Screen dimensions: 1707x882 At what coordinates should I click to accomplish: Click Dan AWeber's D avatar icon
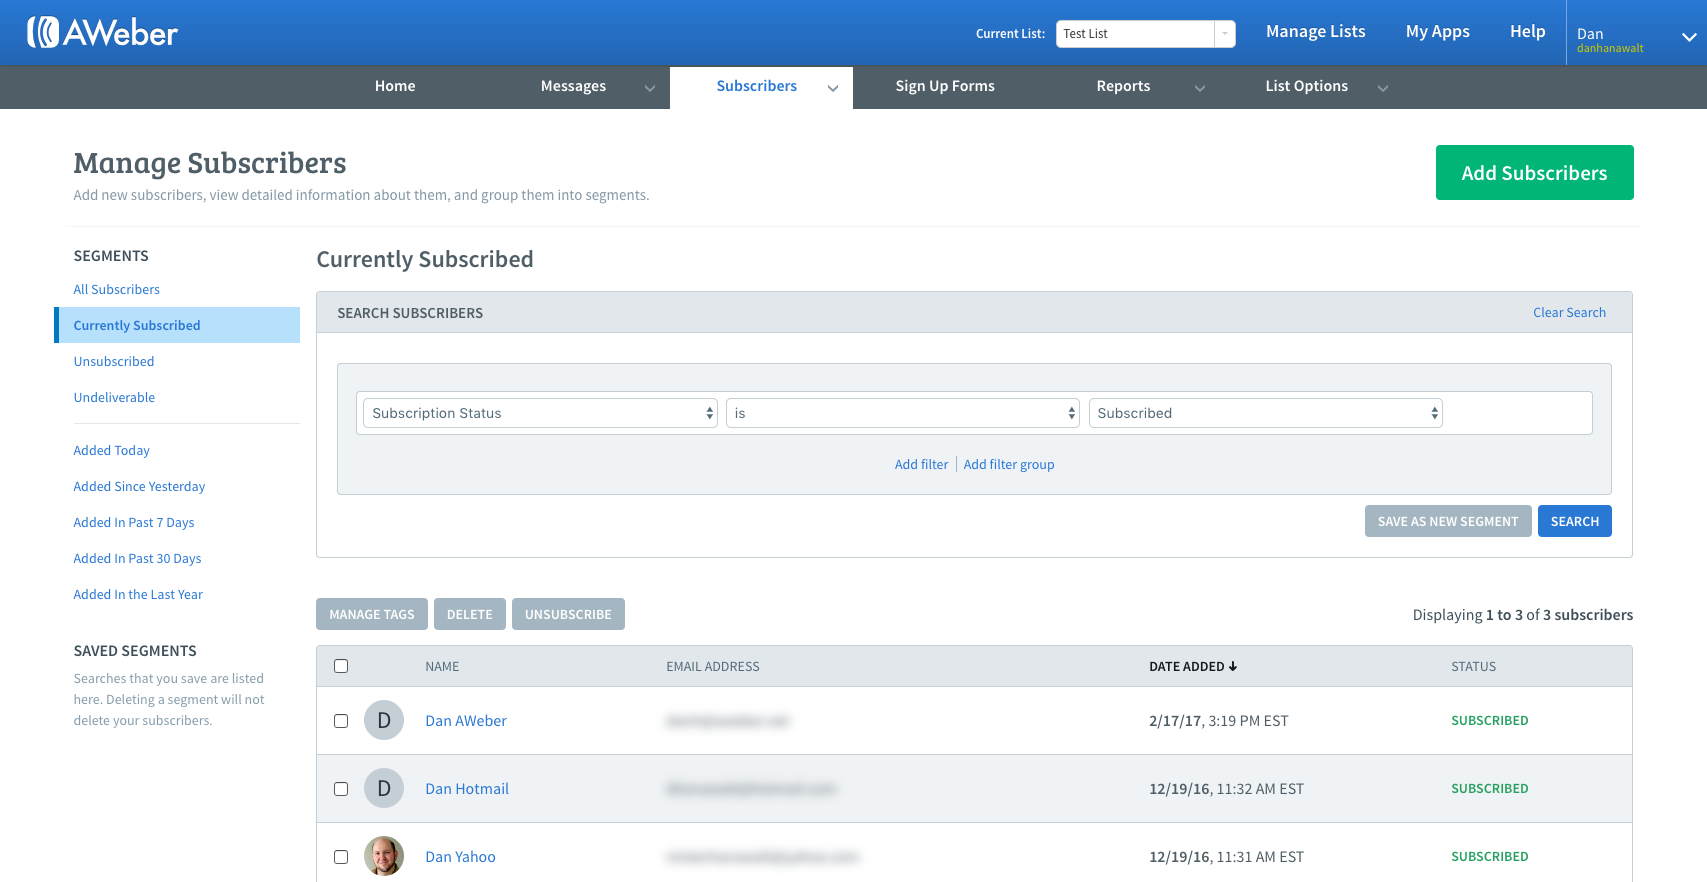(x=384, y=720)
